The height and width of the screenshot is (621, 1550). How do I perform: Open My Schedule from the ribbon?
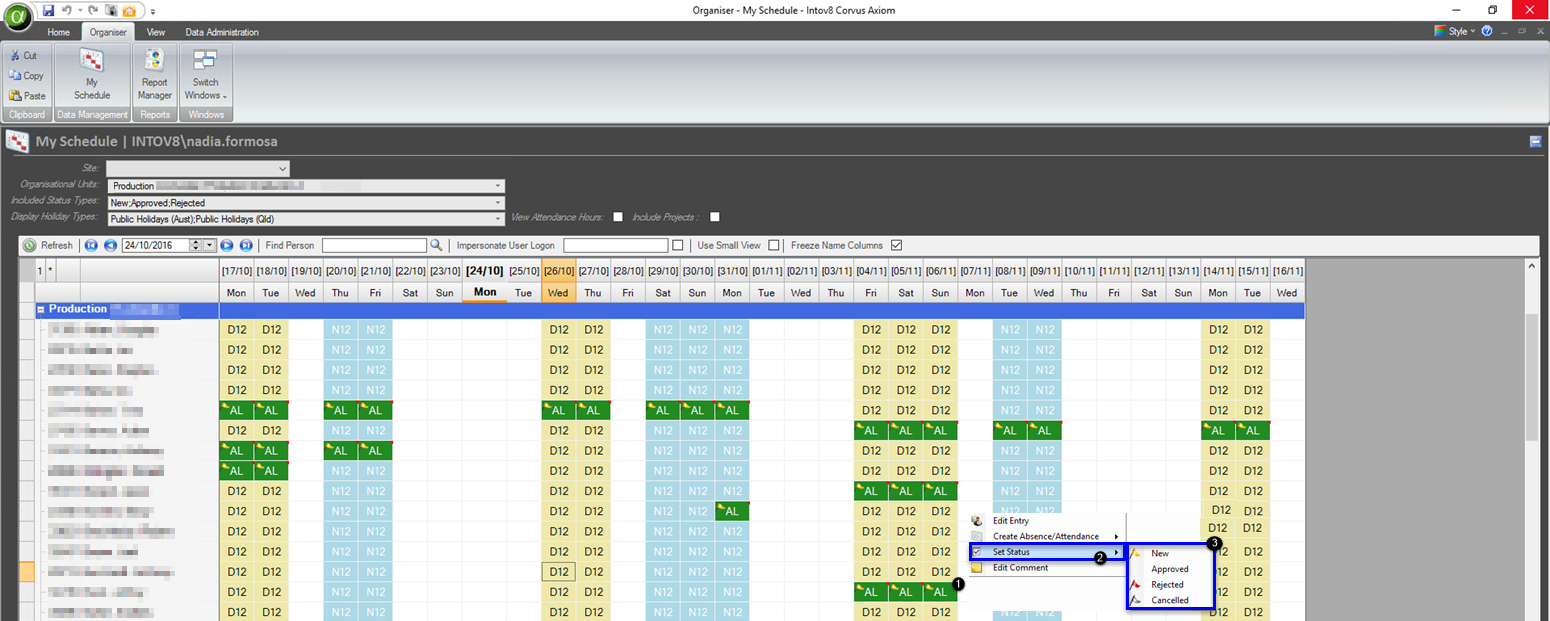tap(92, 75)
